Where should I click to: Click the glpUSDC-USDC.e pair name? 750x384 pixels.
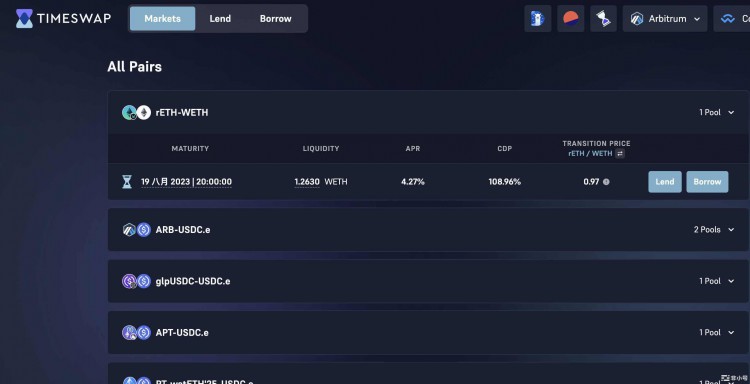[193, 281]
